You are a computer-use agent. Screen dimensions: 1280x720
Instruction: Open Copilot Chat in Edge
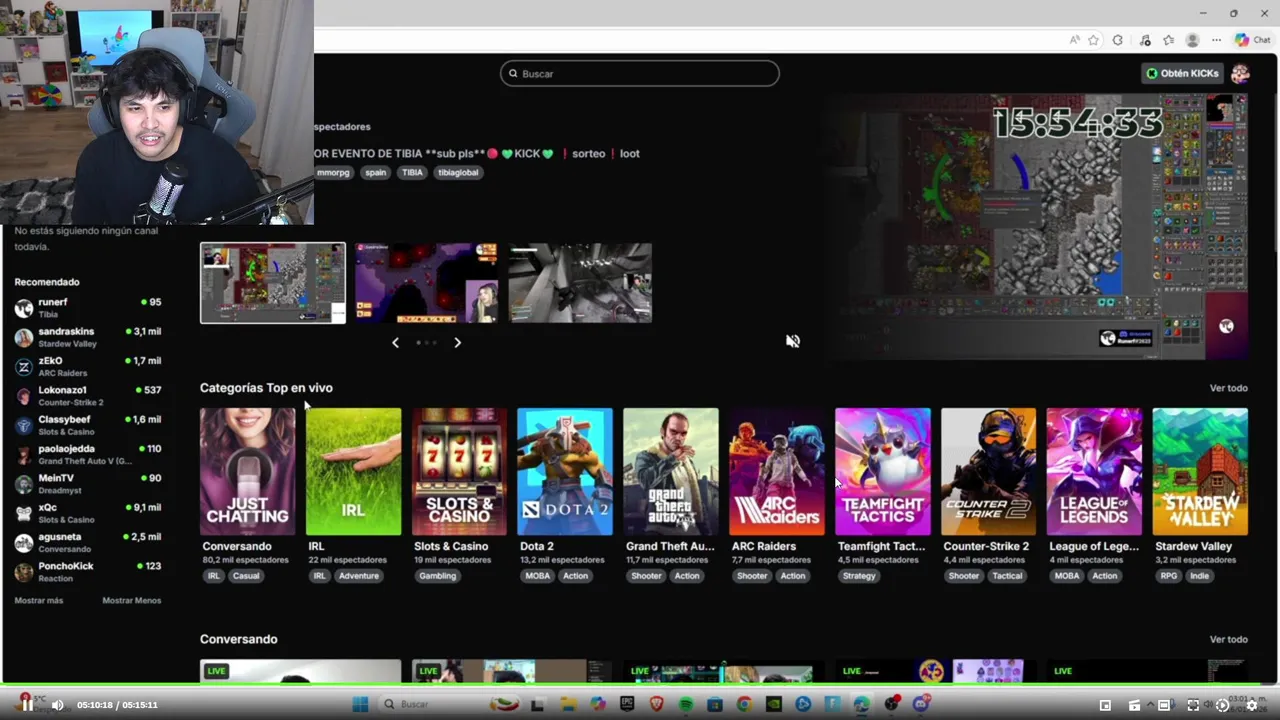tap(1252, 40)
